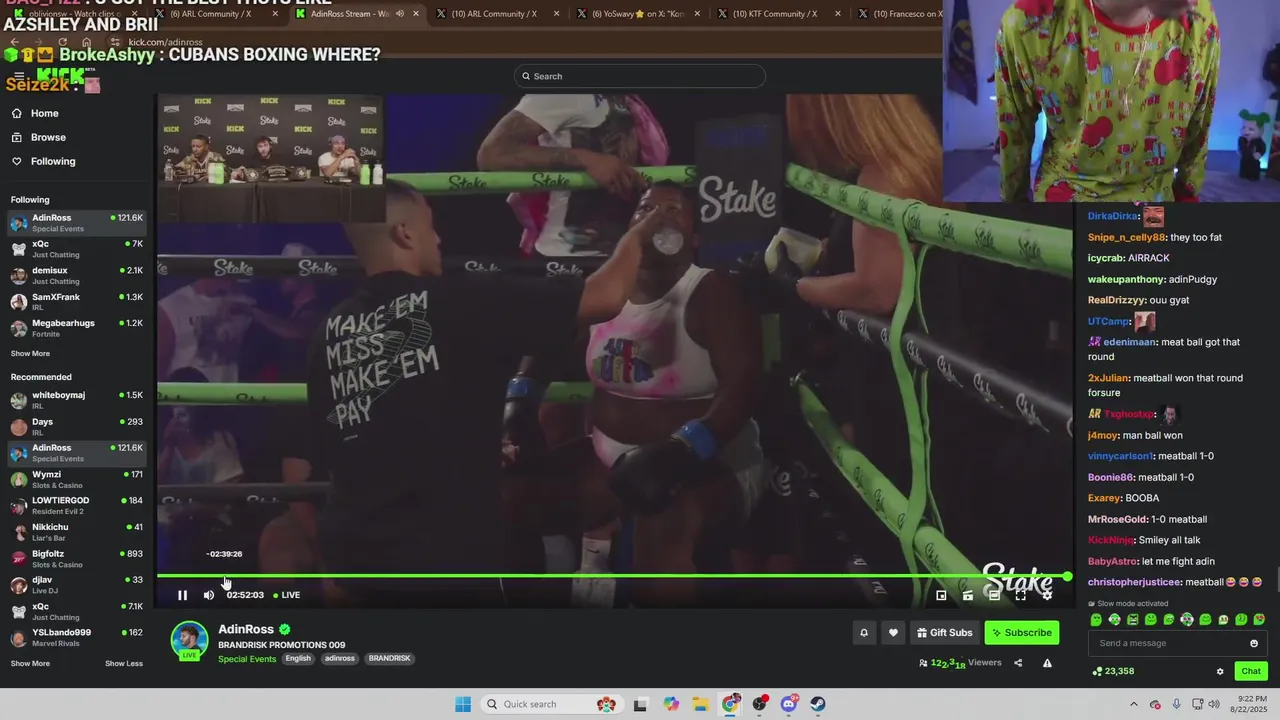Open djlav Live DJ channel
Viewport: 1280px width, 720px height.
point(77,585)
